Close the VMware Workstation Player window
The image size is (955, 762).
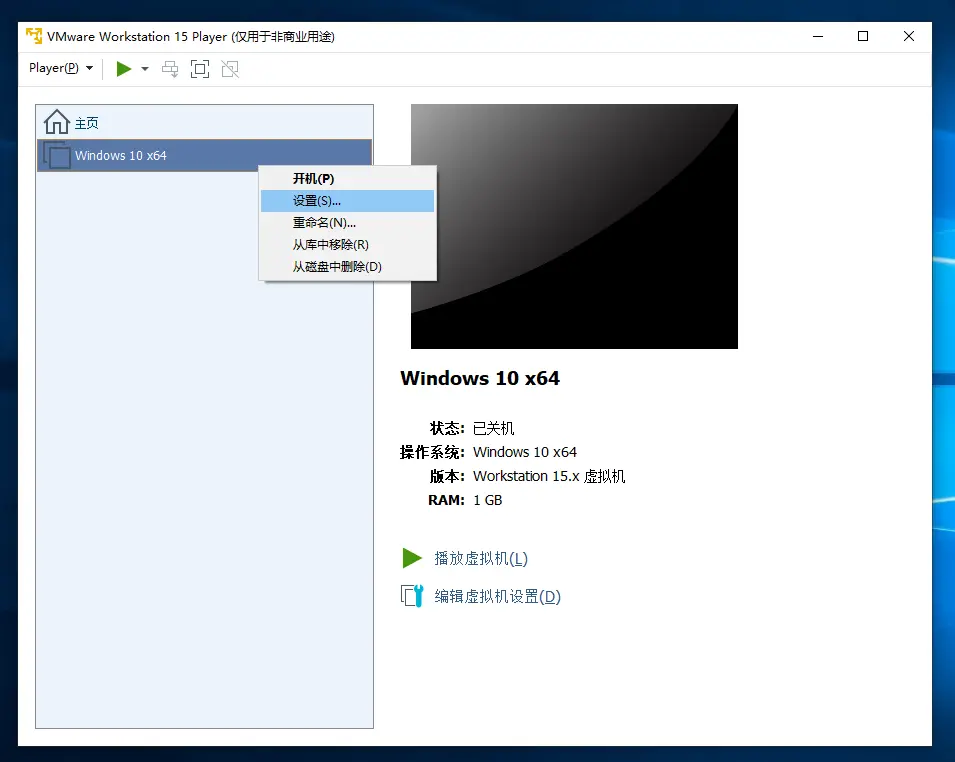point(909,37)
